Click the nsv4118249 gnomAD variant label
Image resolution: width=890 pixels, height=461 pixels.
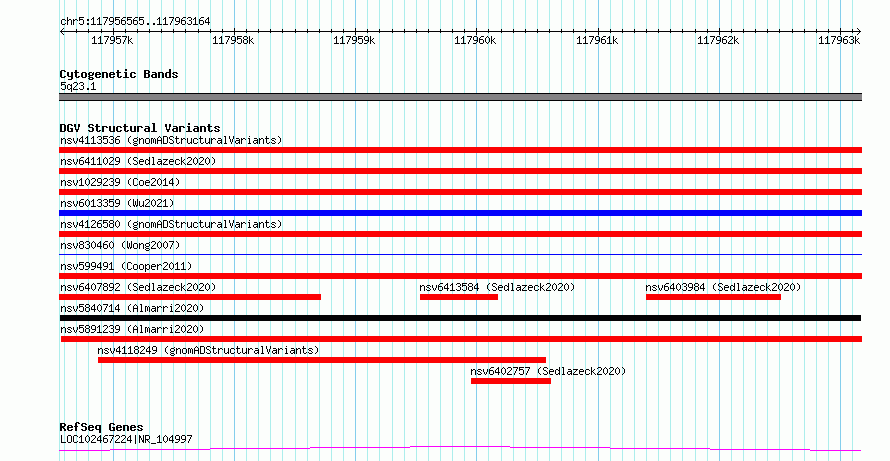pyautogui.click(x=208, y=350)
